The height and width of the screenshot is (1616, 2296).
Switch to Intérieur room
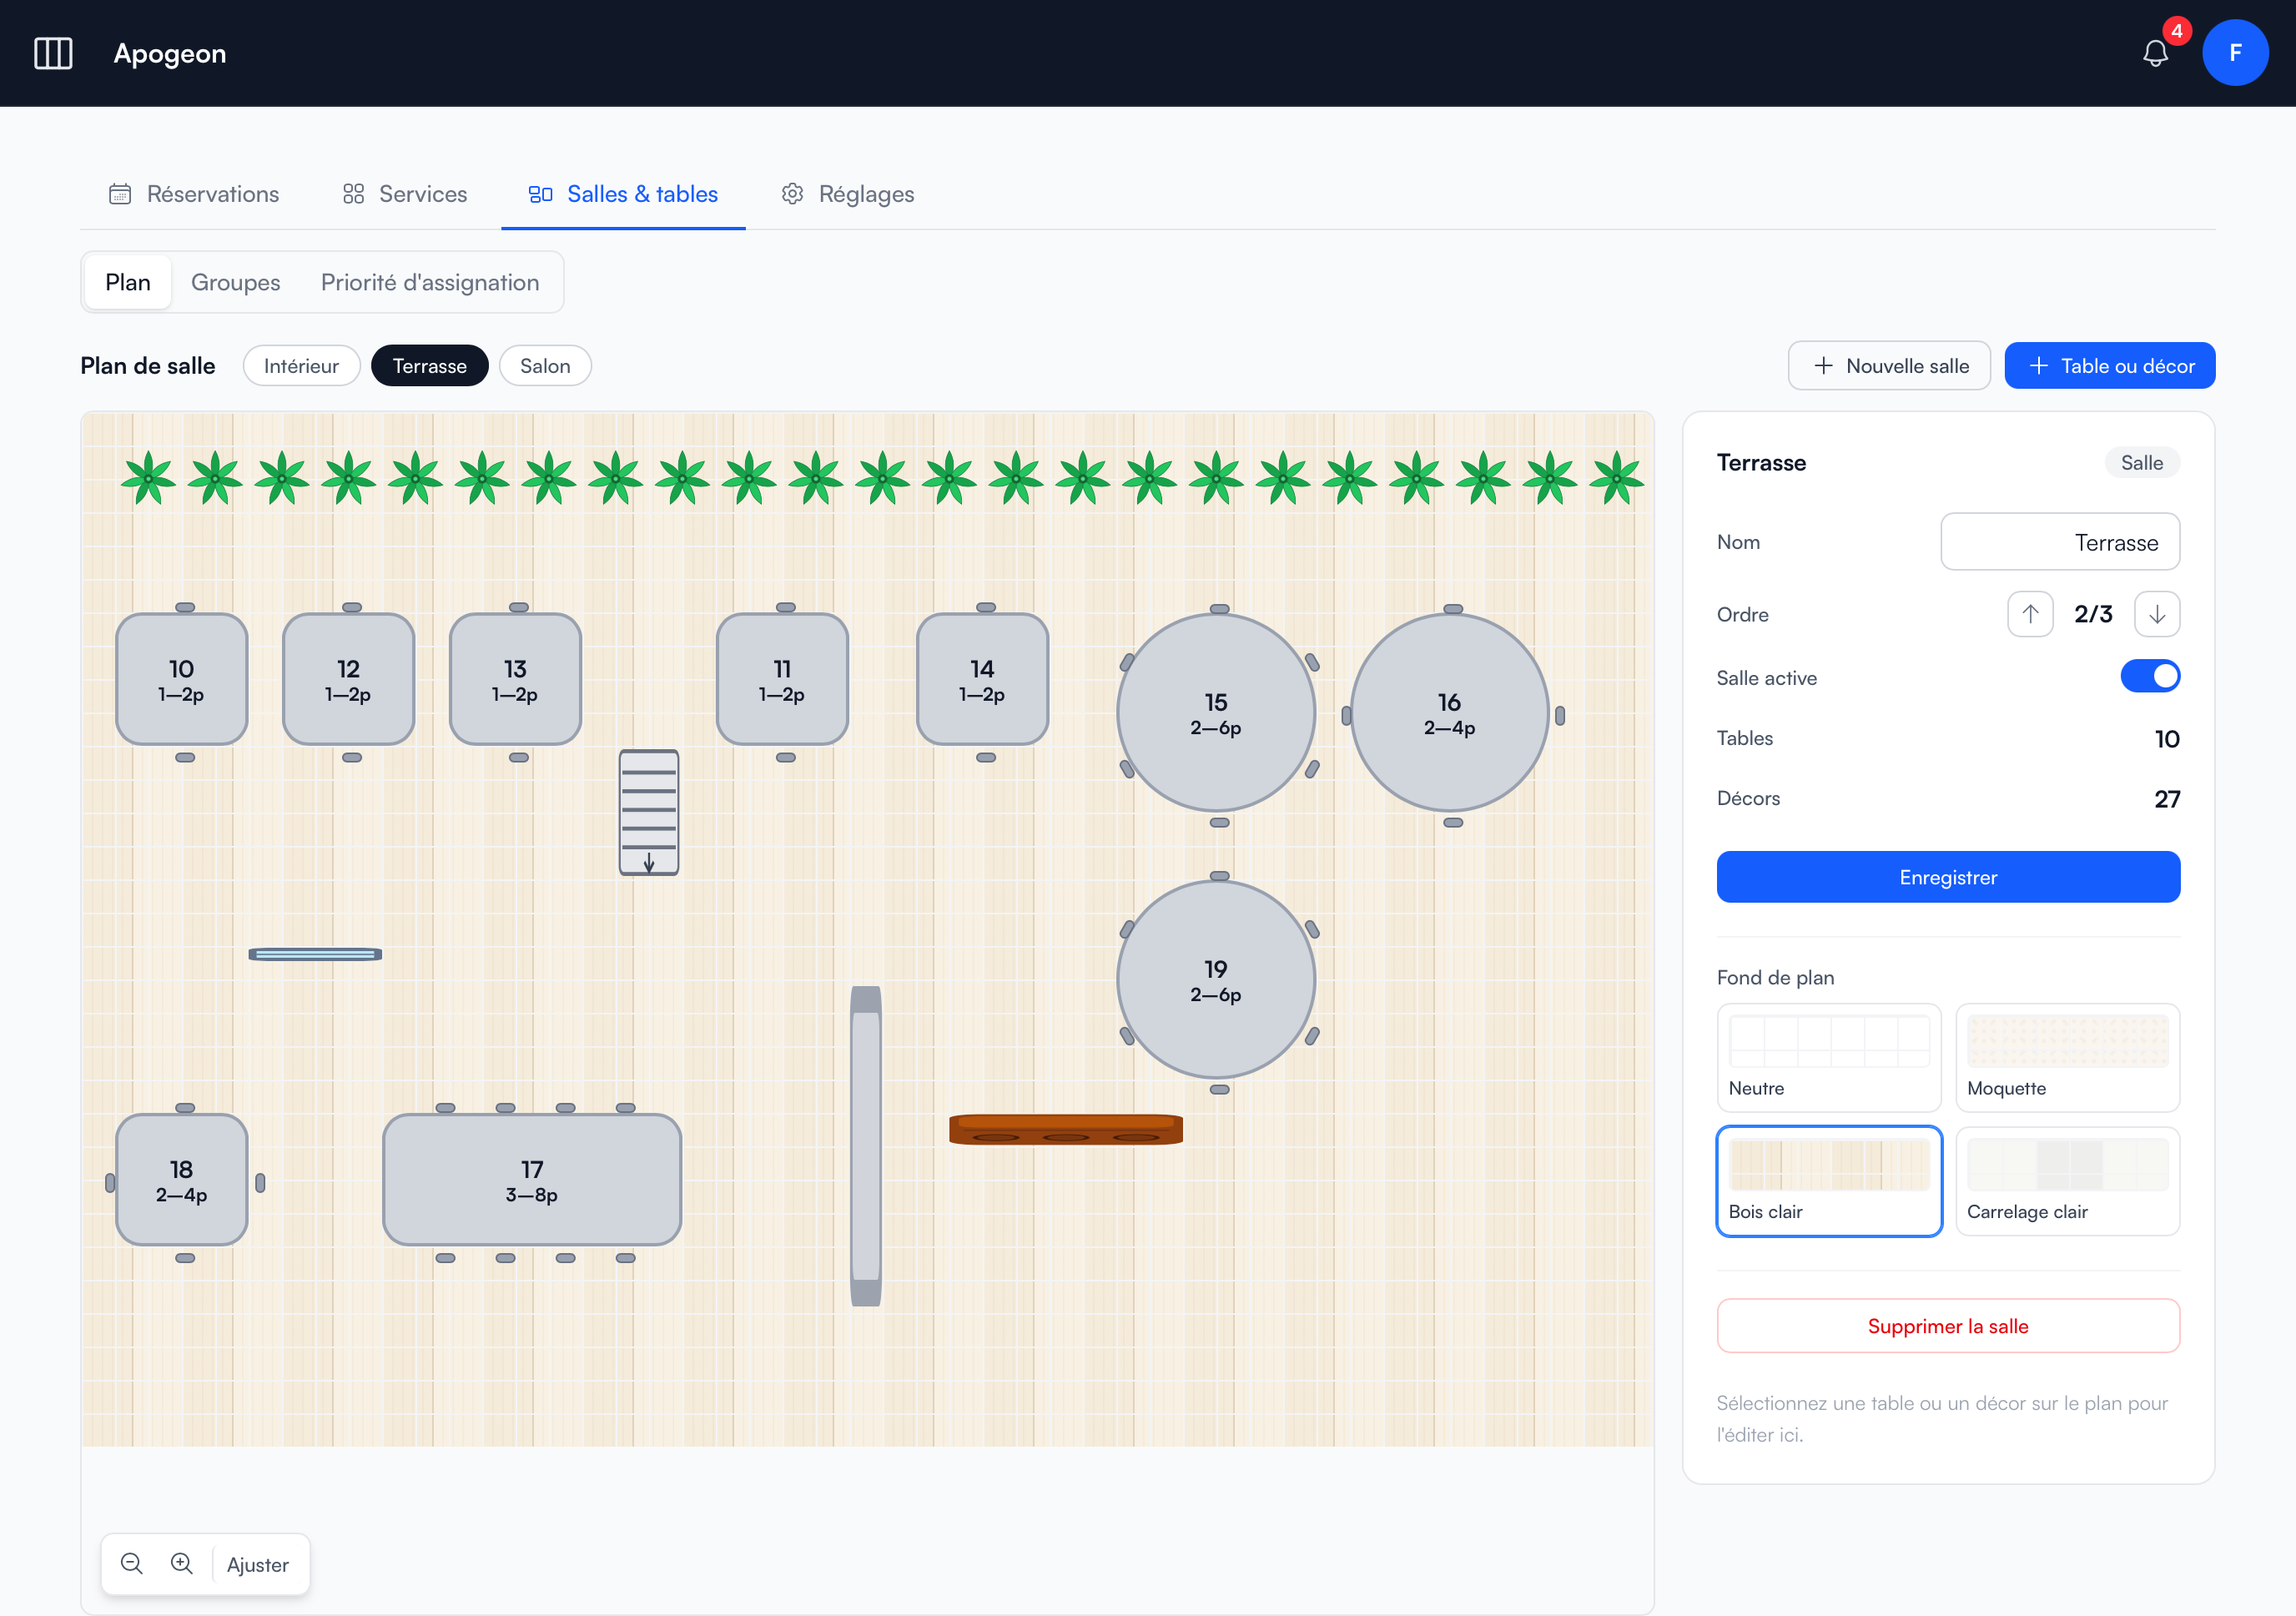coord(301,366)
